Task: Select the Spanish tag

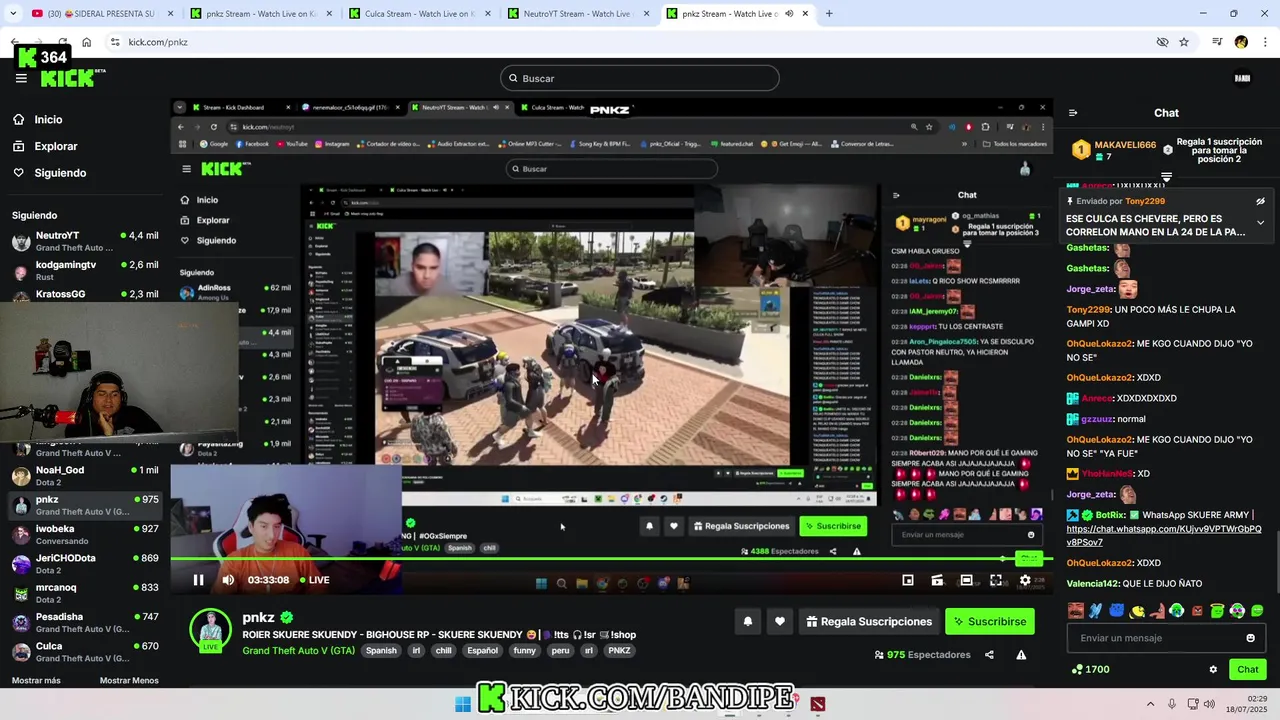Action: (381, 650)
